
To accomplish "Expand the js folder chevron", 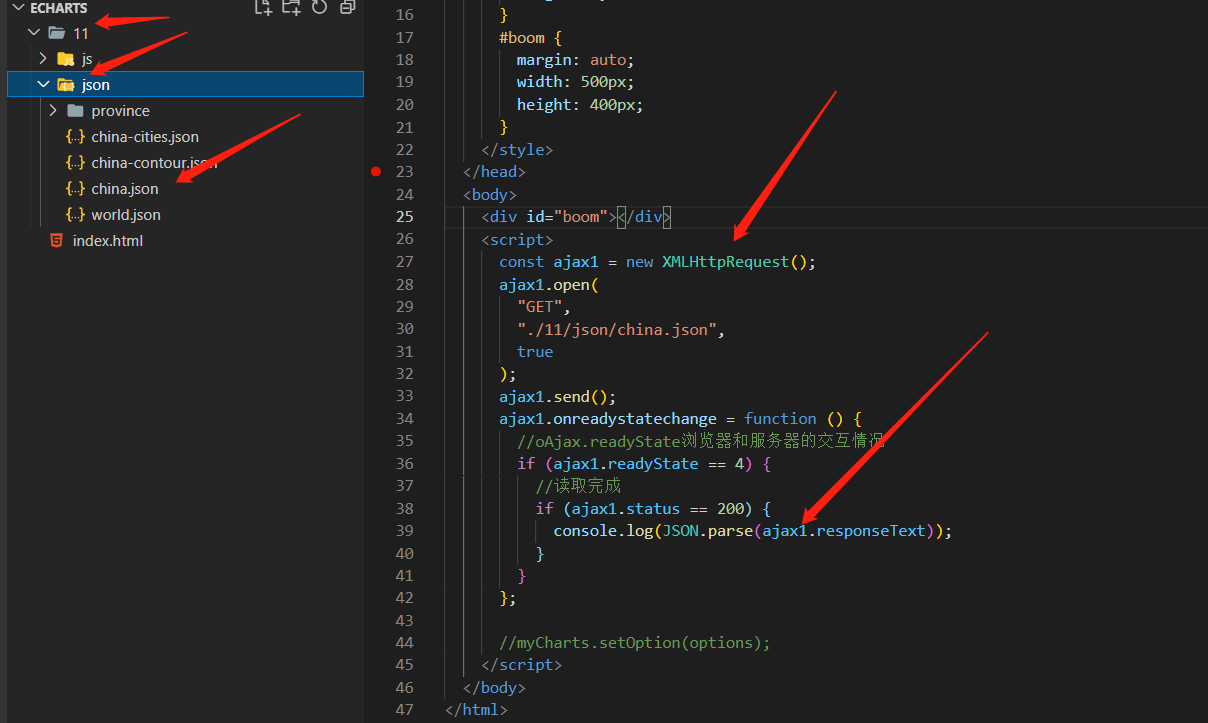I will (x=43, y=59).
